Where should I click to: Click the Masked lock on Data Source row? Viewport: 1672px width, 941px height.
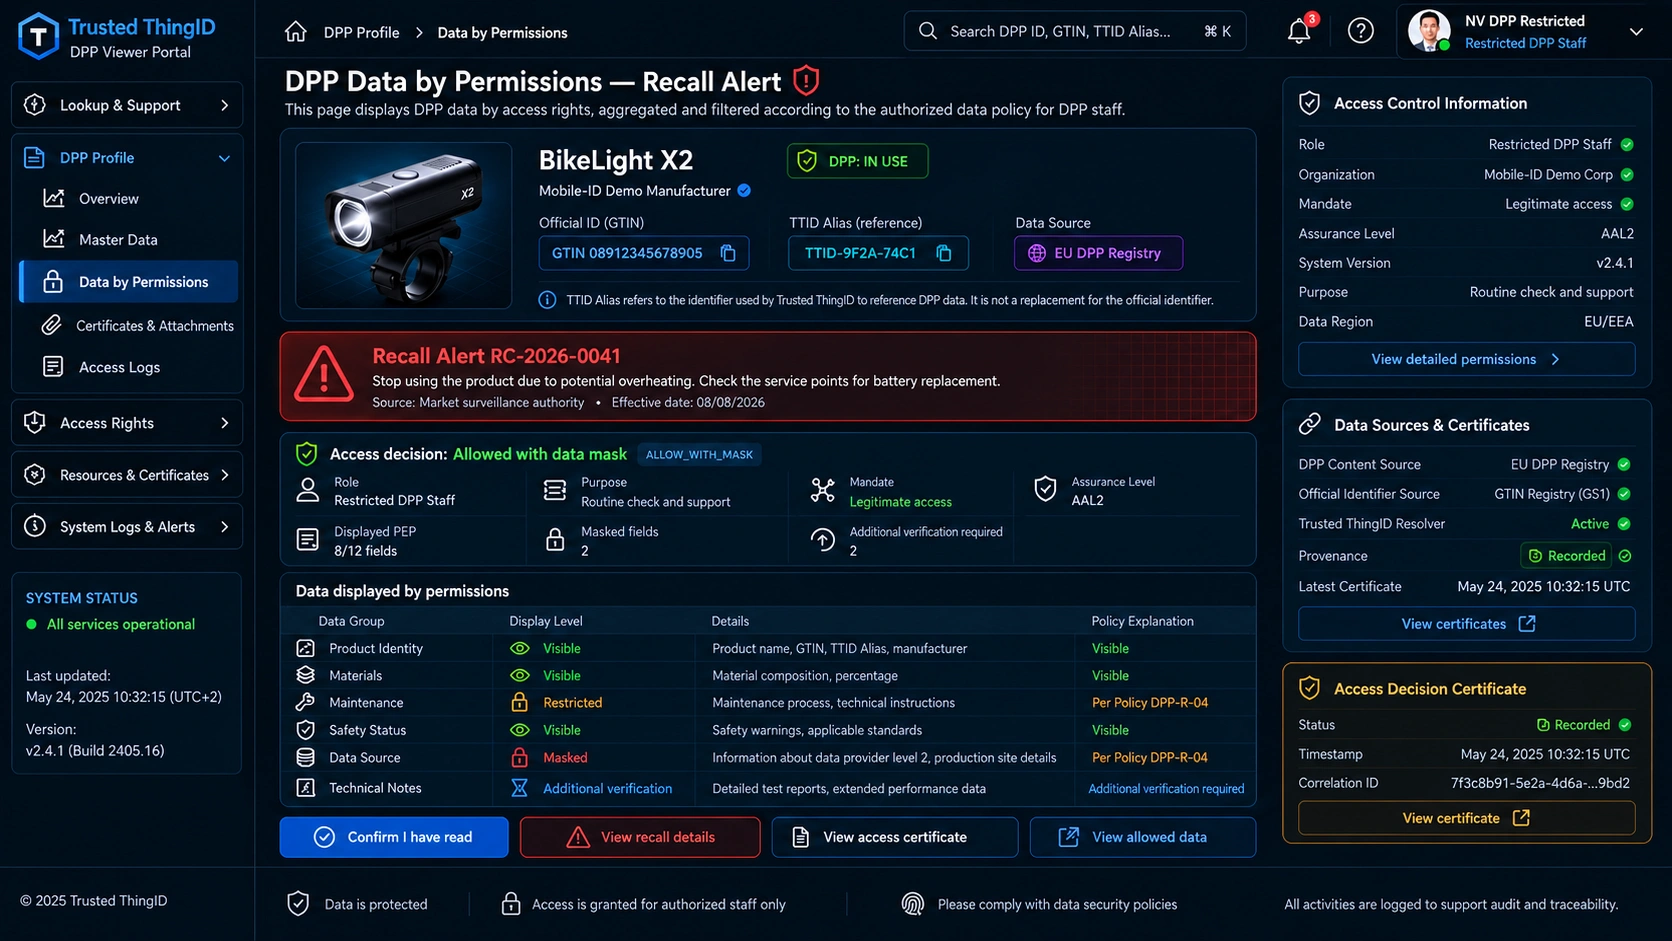520,757
